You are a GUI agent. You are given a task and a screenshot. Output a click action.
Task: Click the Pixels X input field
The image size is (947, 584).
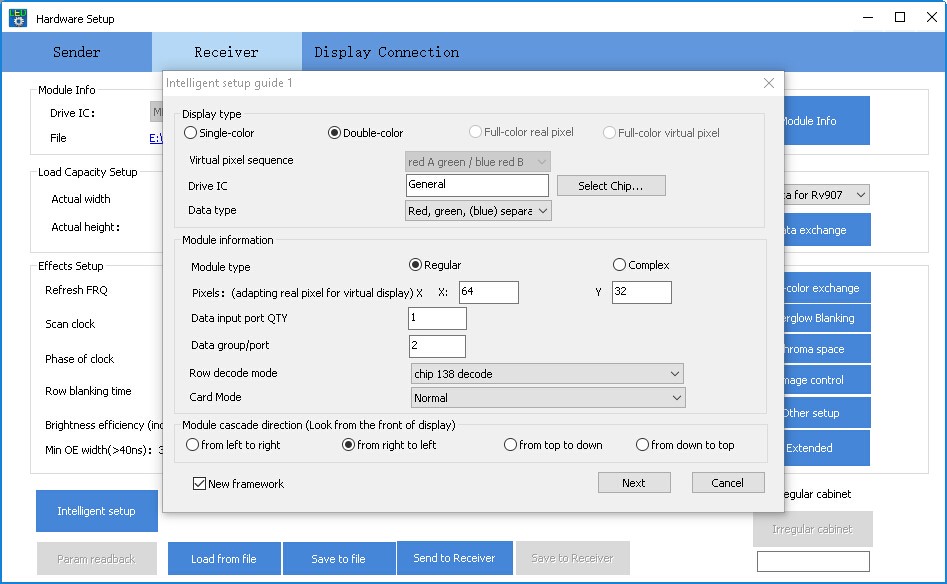[488, 293]
